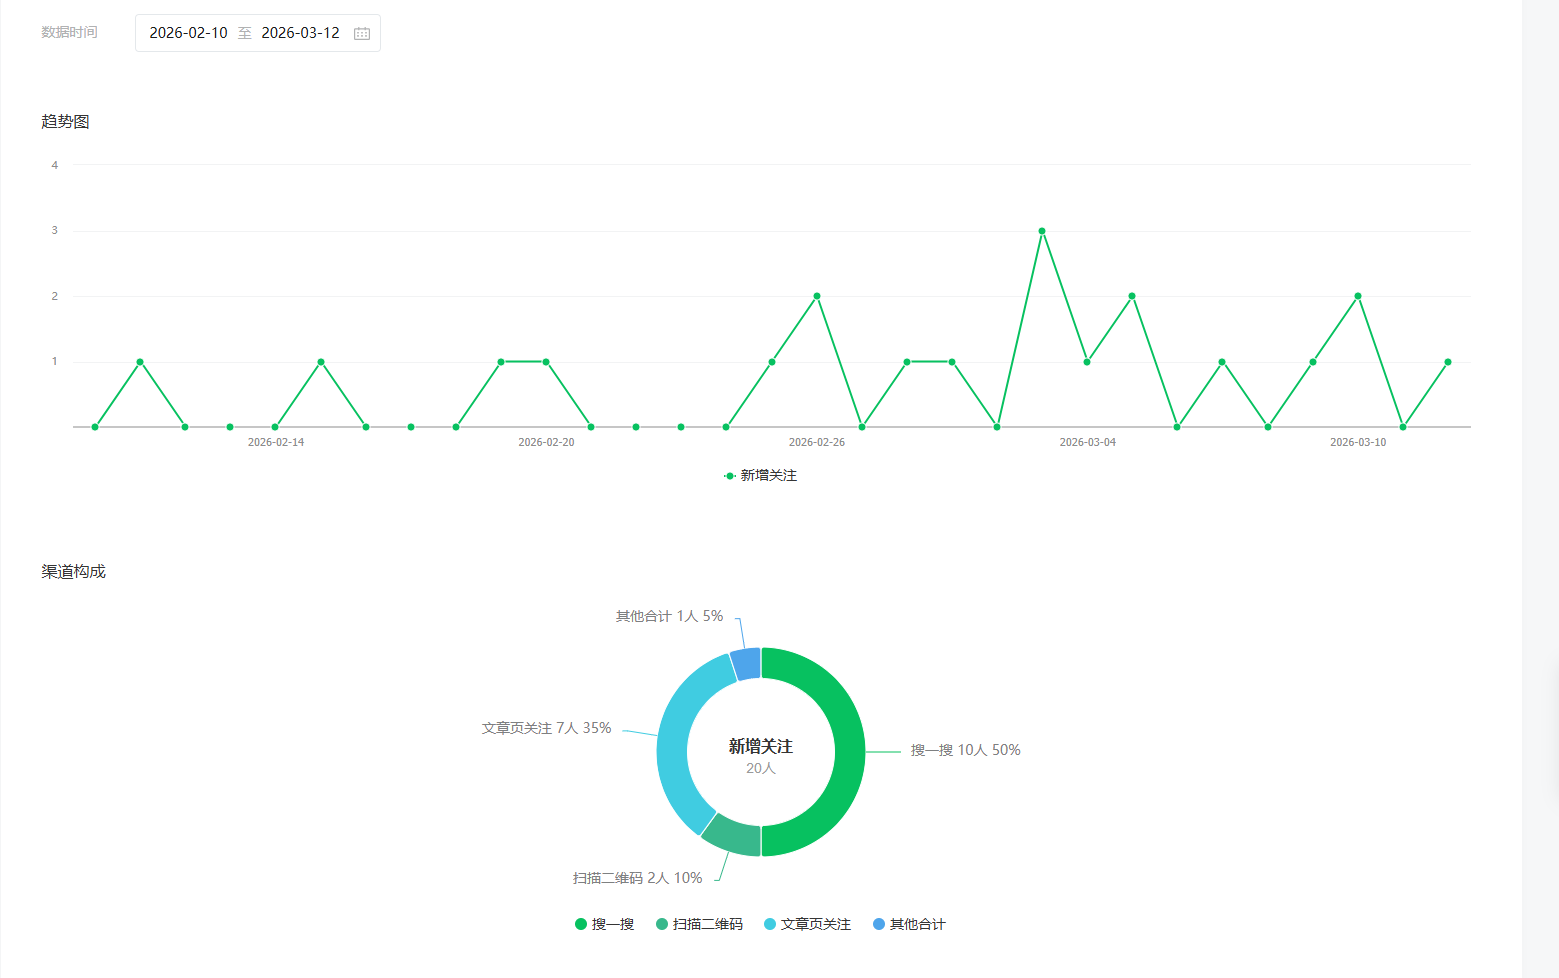Image resolution: width=1559 pixels, height=978 pixels.
Task: Hide the 其他合计 series via its legend item
Action: pyautogui.click(x=909, y=924)
